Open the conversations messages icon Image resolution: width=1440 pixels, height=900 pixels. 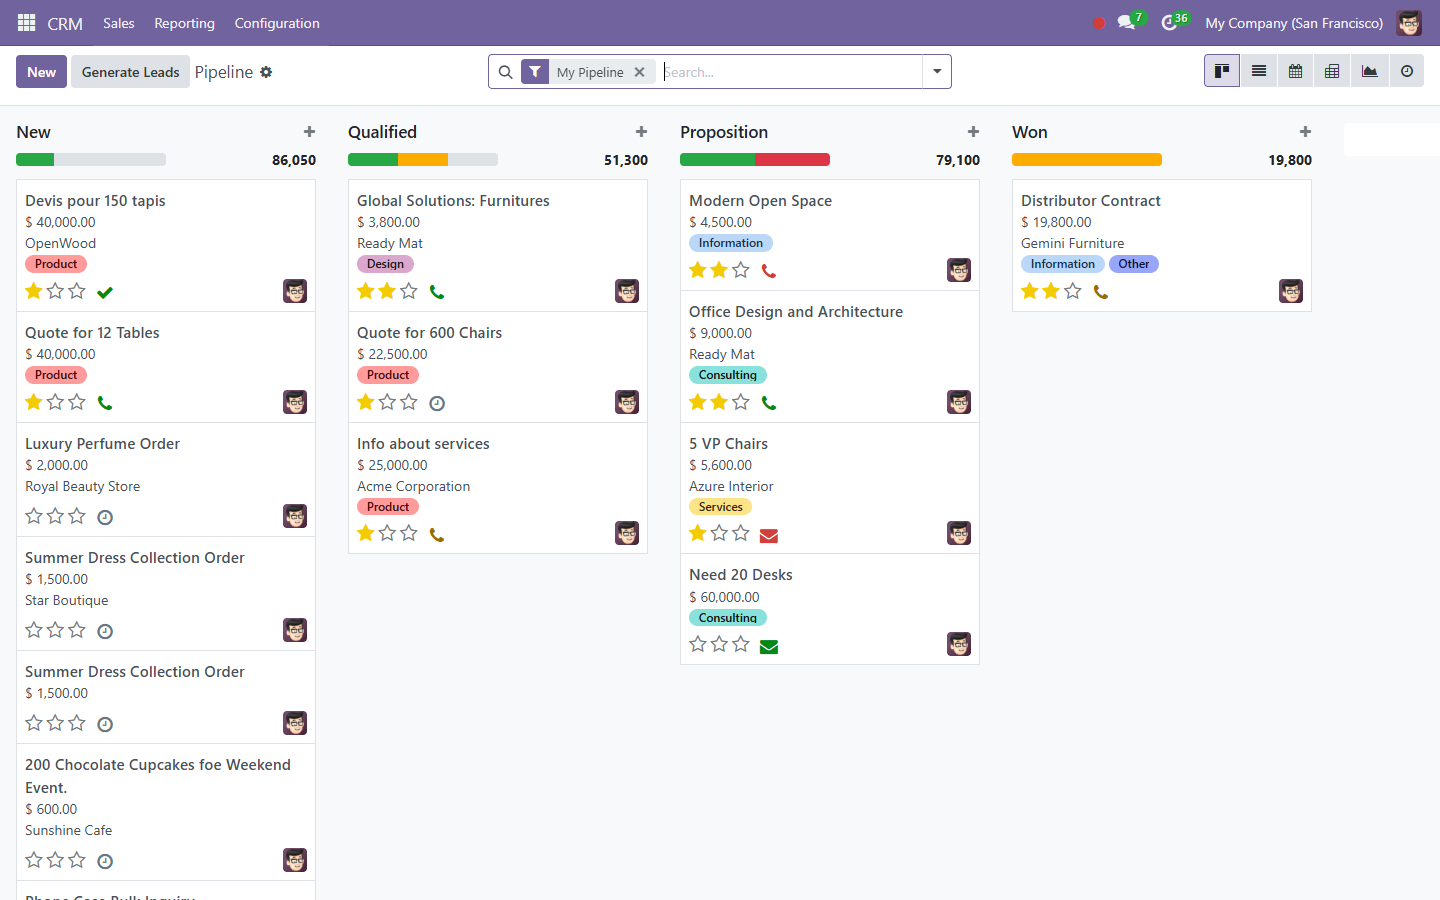(x=1127, y=22)
